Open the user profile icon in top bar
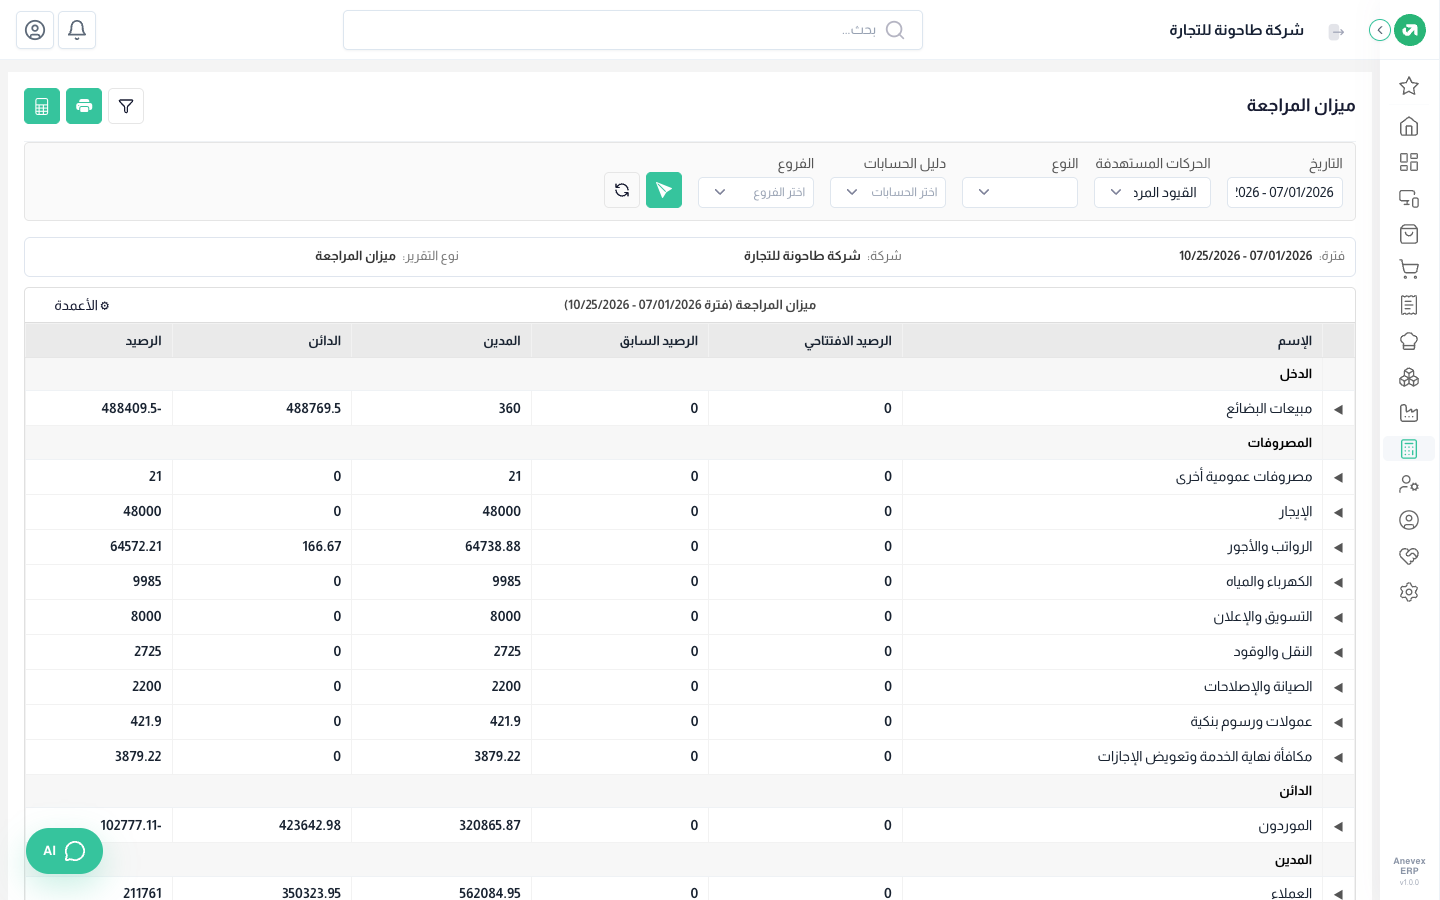Image resolution: width=1440 pixels, height=900 pixels. coord(35,30)
